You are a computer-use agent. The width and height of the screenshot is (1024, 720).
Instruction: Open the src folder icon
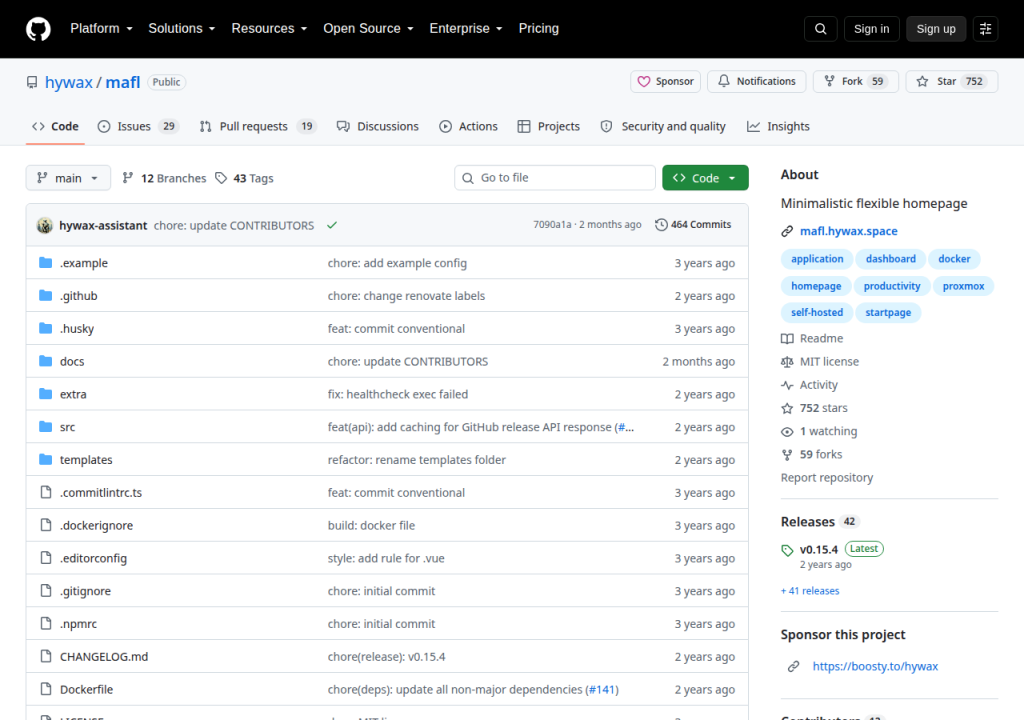tap(45, 427)
